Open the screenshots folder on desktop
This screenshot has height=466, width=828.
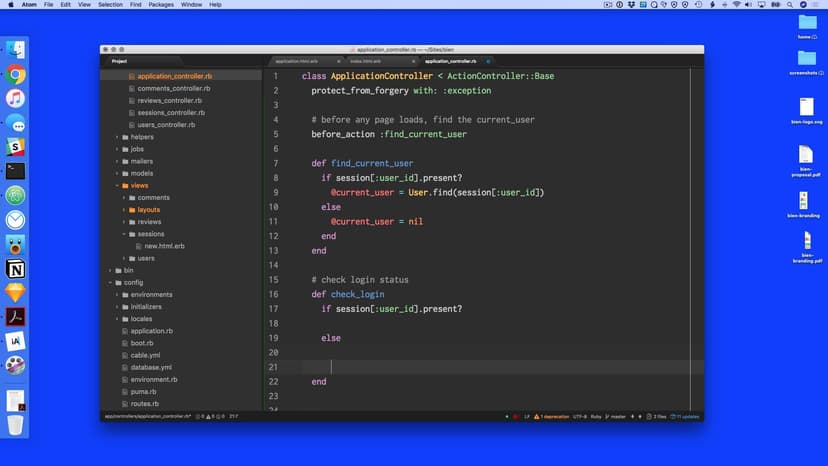point(805,58)
